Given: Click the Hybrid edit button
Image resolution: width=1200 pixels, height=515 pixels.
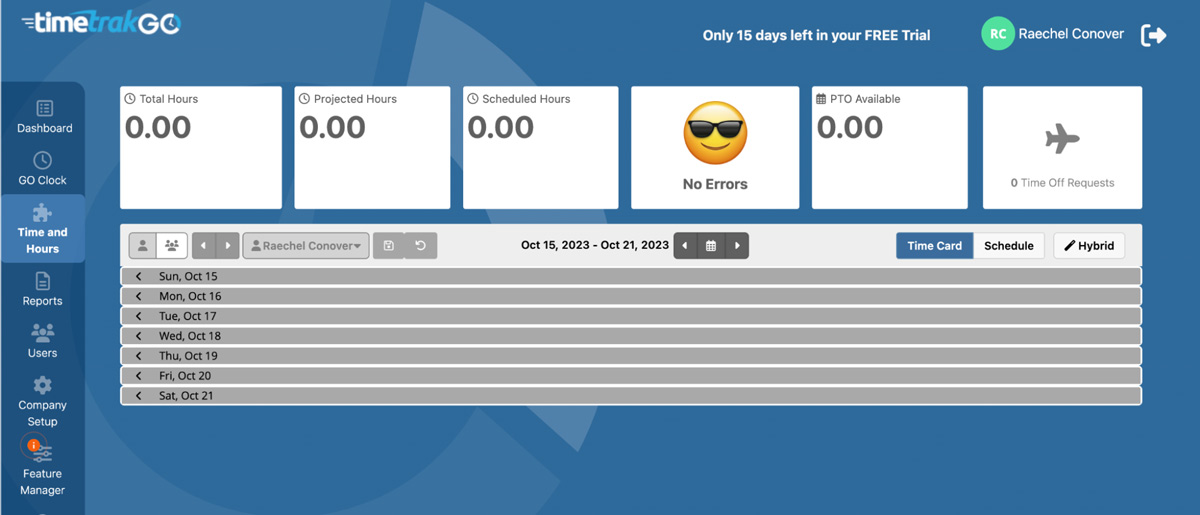Looking at the screenshot, I should pyautogui.click(x=1089, y=245).
